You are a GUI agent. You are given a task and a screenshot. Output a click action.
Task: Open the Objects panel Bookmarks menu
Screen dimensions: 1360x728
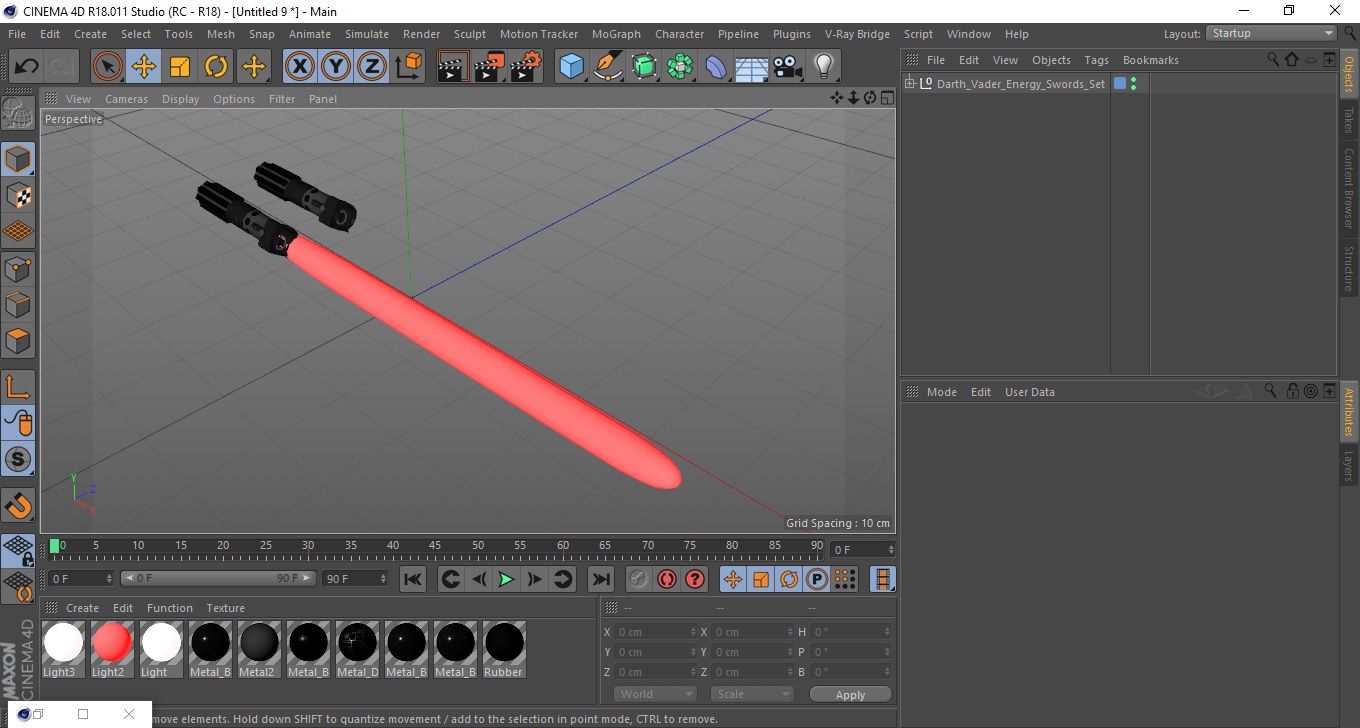click(x=1150, y=60)
